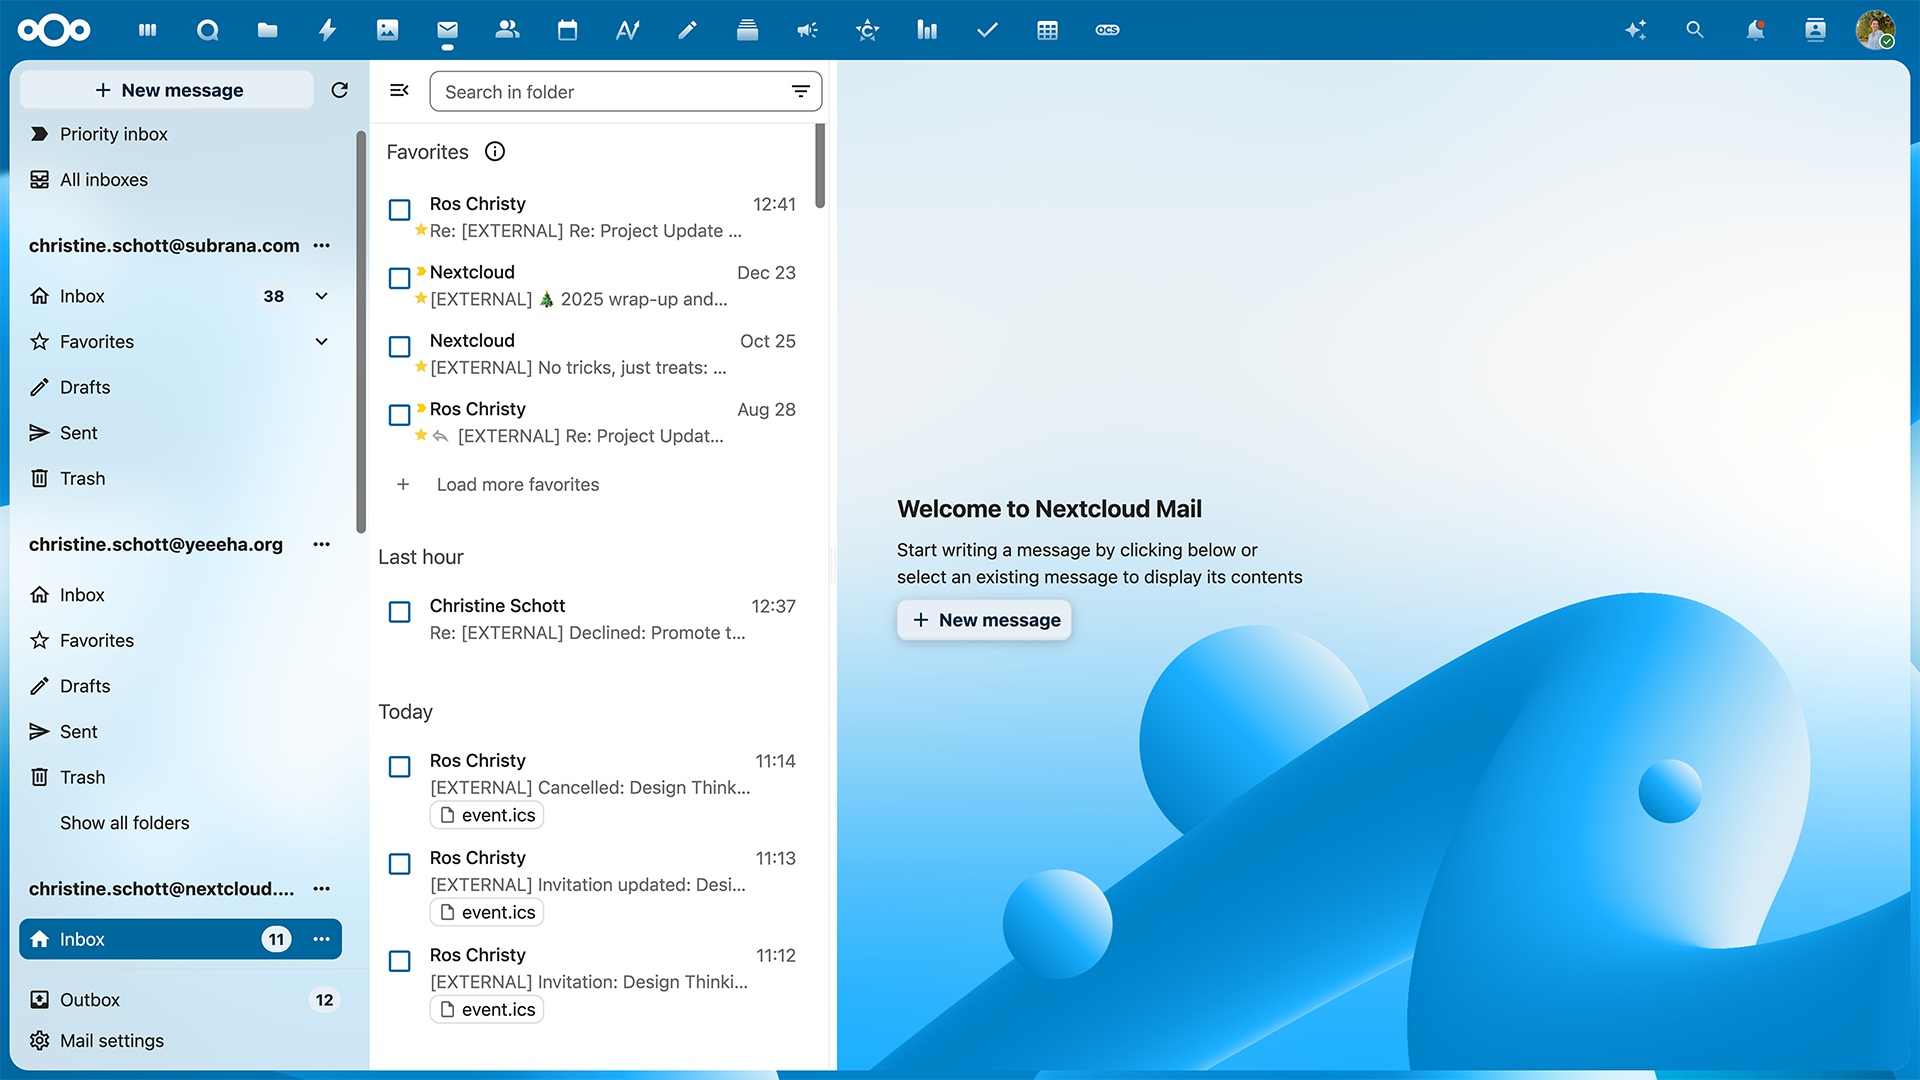Check the Christine Schott 12:37 message
This screenshot has width=1920, height=1080.
(399, 612)
